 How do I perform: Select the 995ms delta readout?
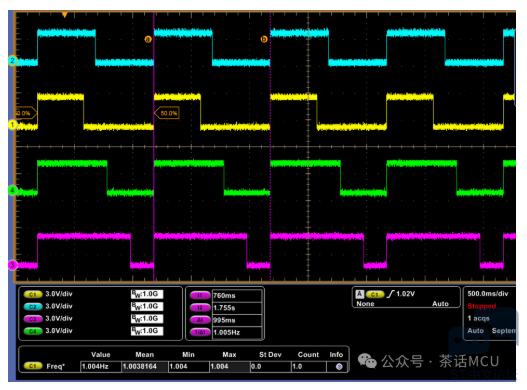pos(237,320)
